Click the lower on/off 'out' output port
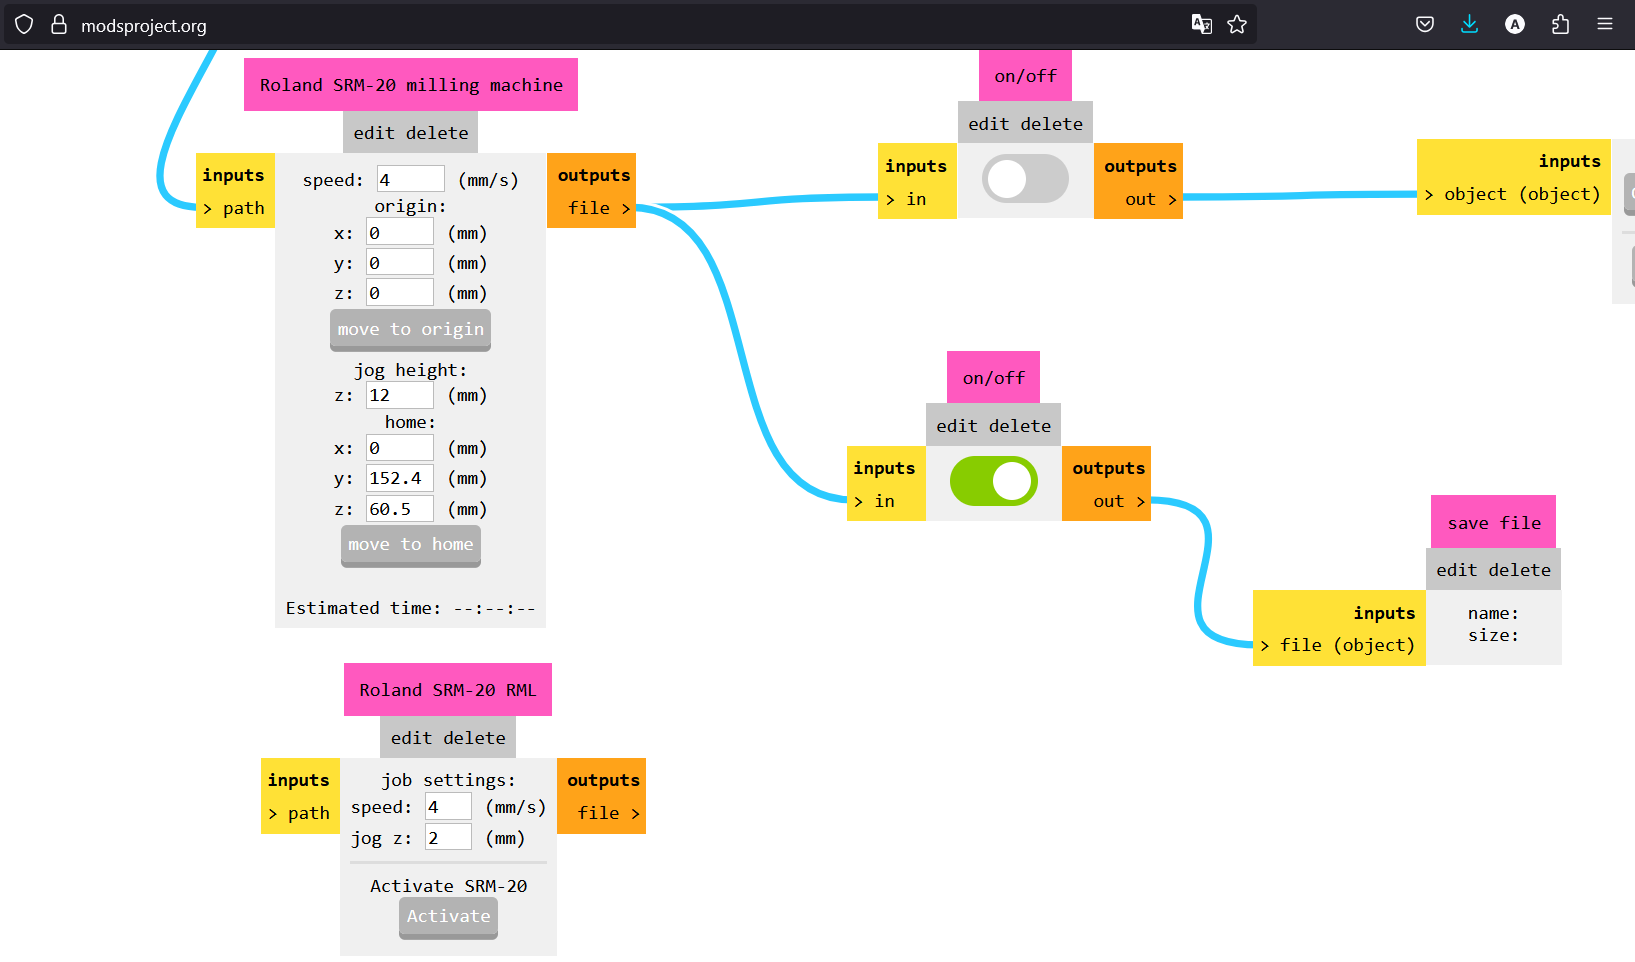 (1117, 501)
